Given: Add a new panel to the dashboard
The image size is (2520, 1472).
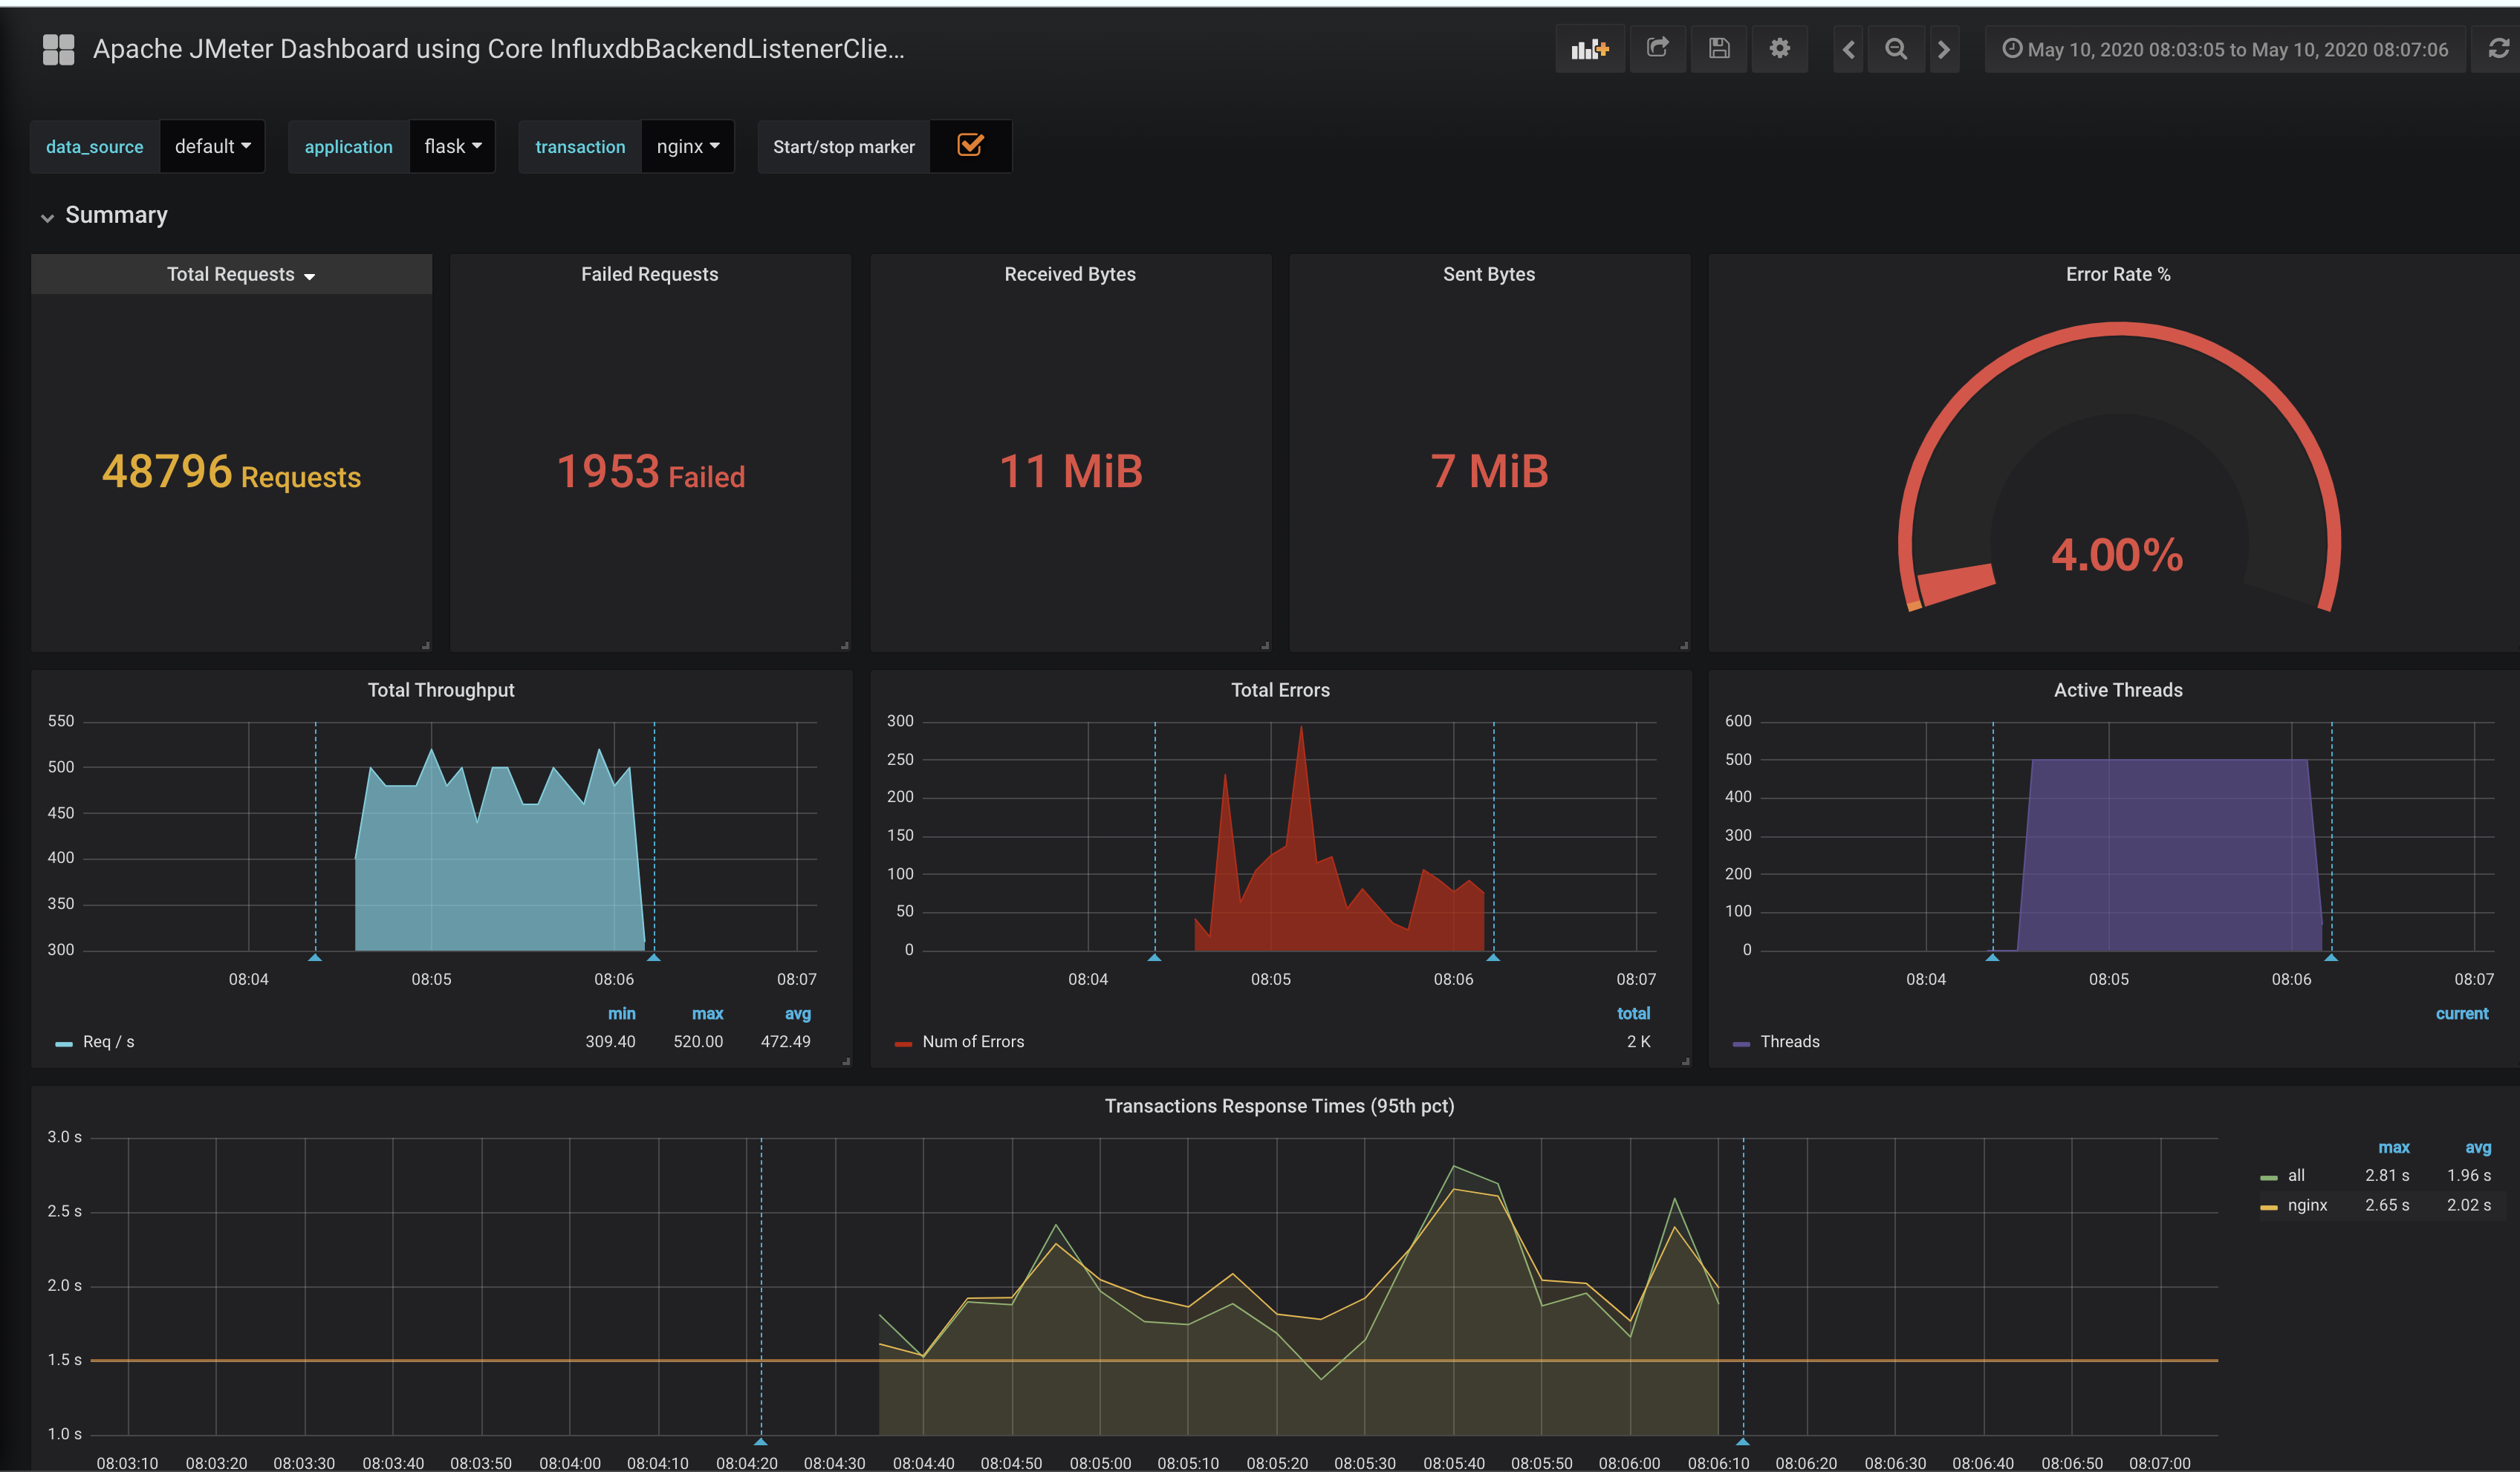Looking at the screenshot, I should click(1589, 48).
